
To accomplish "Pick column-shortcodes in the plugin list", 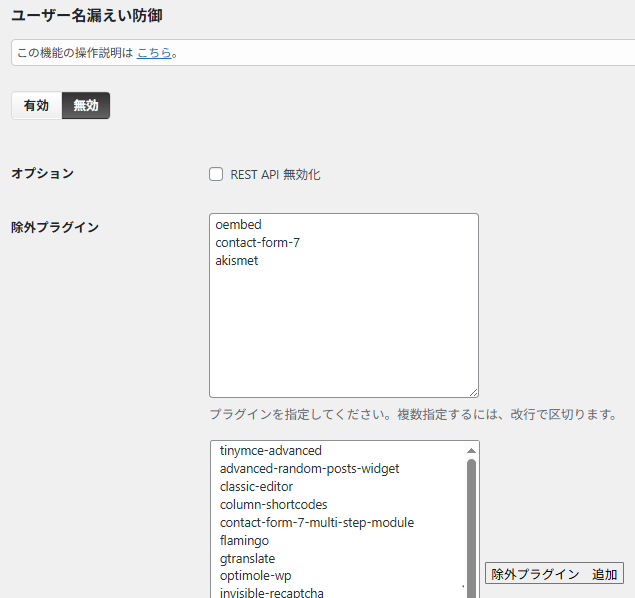I will click(x=273, y=505).
